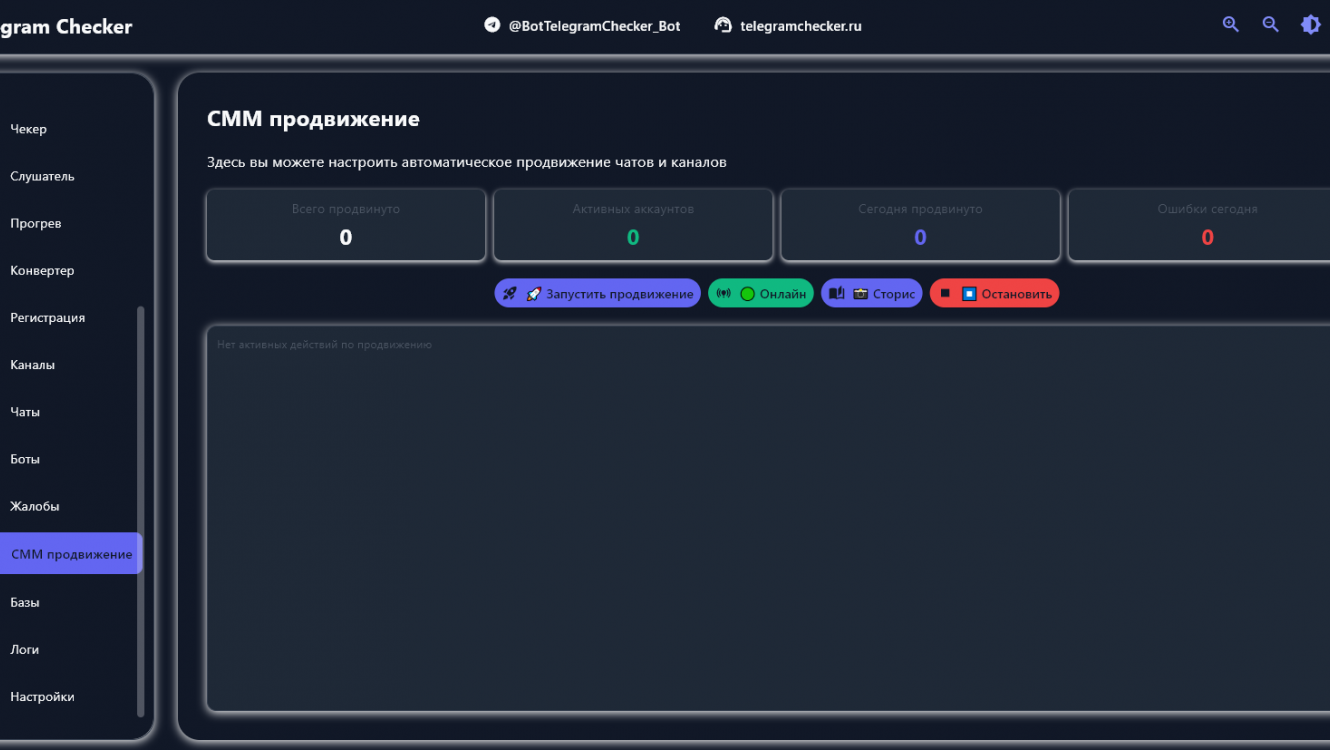Click the support headset icon in header

pos(723,25)
